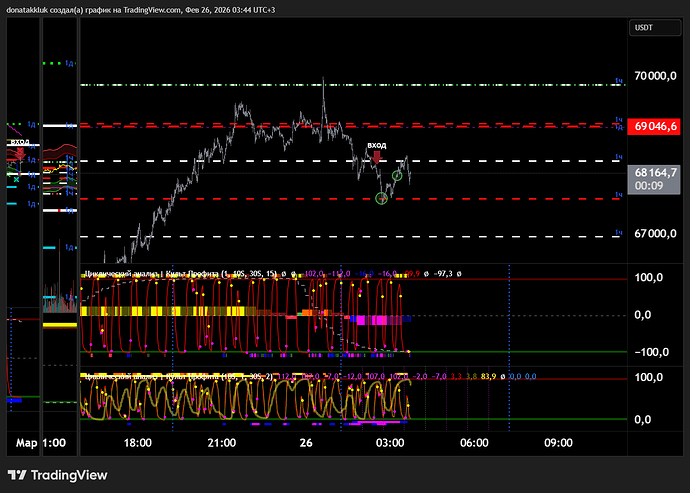Click the yellow 83,9 value in lower indicator

click(x=489, y=377)
